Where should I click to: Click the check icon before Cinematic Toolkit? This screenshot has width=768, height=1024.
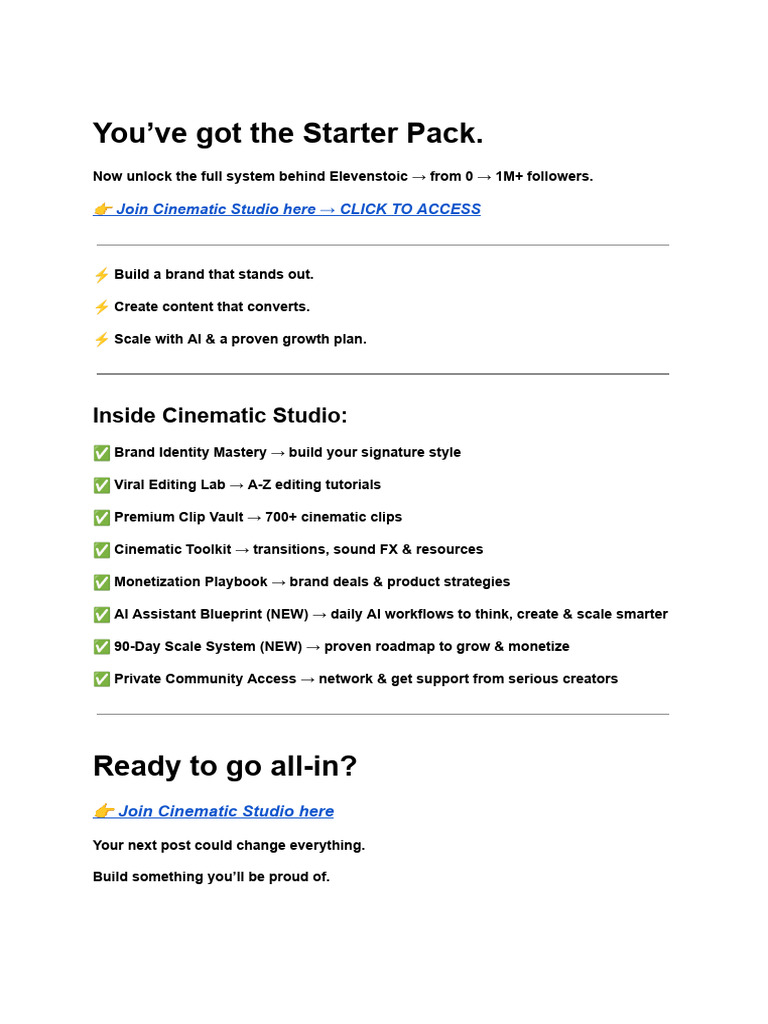click(x=102, y=550)
